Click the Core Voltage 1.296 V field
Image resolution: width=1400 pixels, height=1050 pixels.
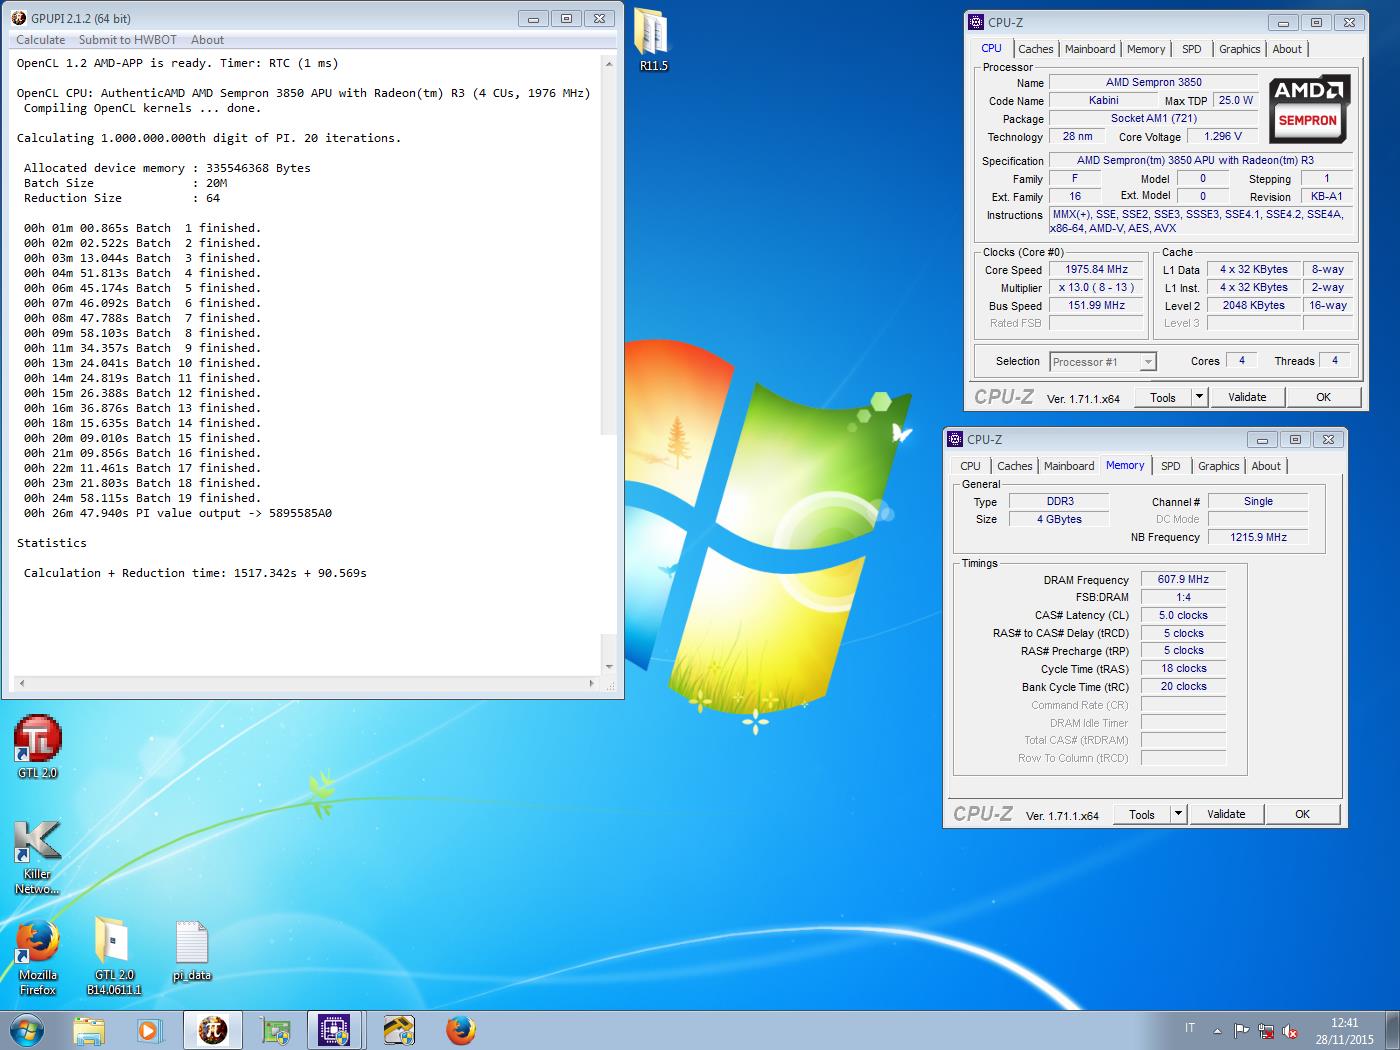1222,136
